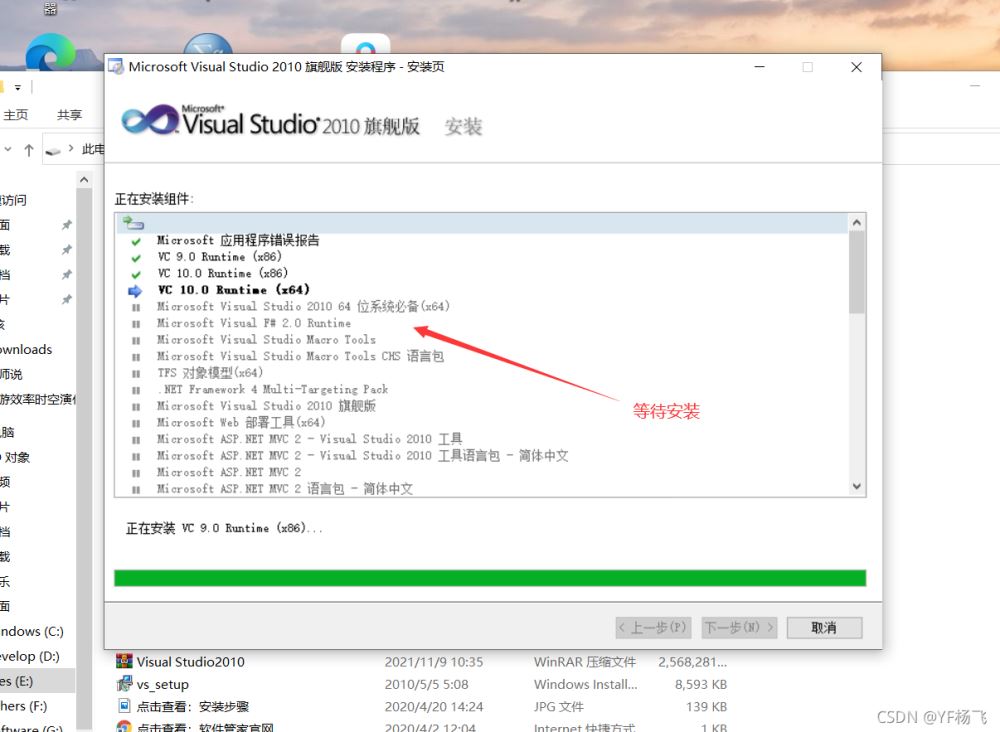1000x732 pixels.
Task: Click the Up arrow in File Explorer navigation
Action: click(x=29, y=150)
